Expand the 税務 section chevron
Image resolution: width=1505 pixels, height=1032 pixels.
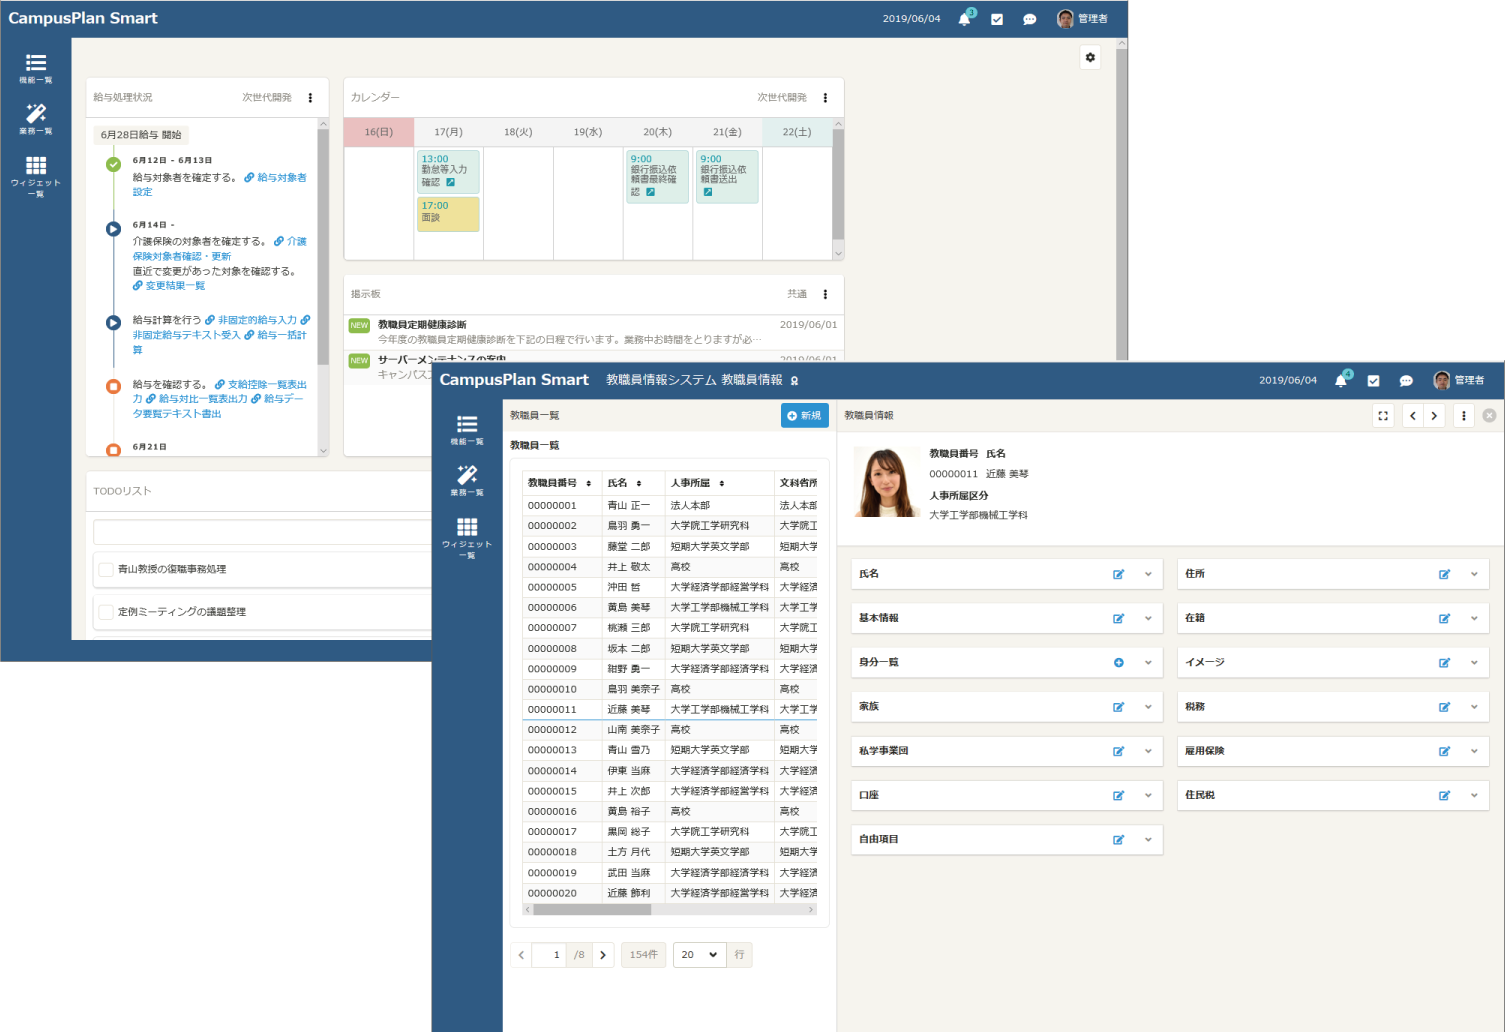click(1474, 707)
